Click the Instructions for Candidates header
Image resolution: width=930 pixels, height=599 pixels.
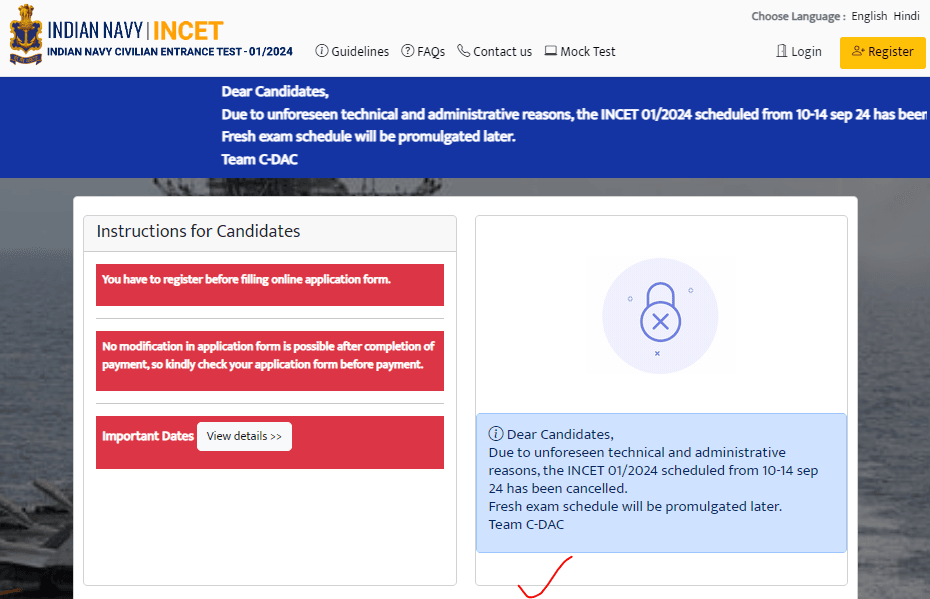(x=198, y=231)
